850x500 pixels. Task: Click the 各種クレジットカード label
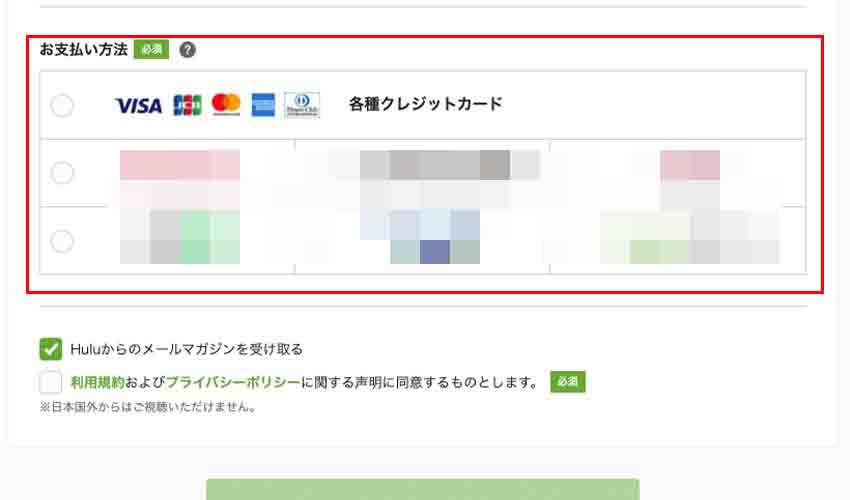[x=426, y=104]
